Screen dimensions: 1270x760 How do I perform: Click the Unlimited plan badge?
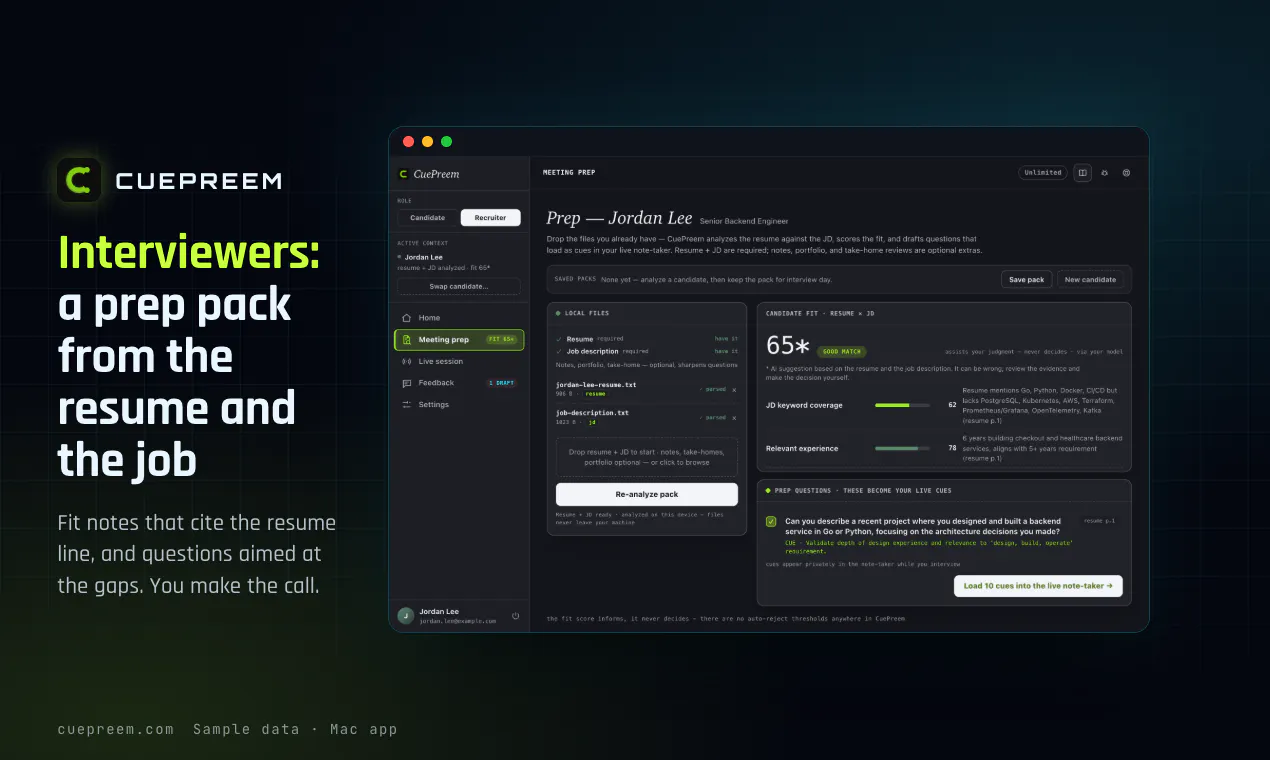1043,173
